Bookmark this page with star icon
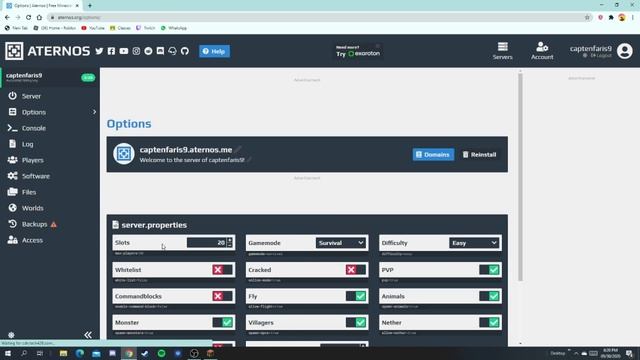 click(587, 18)
